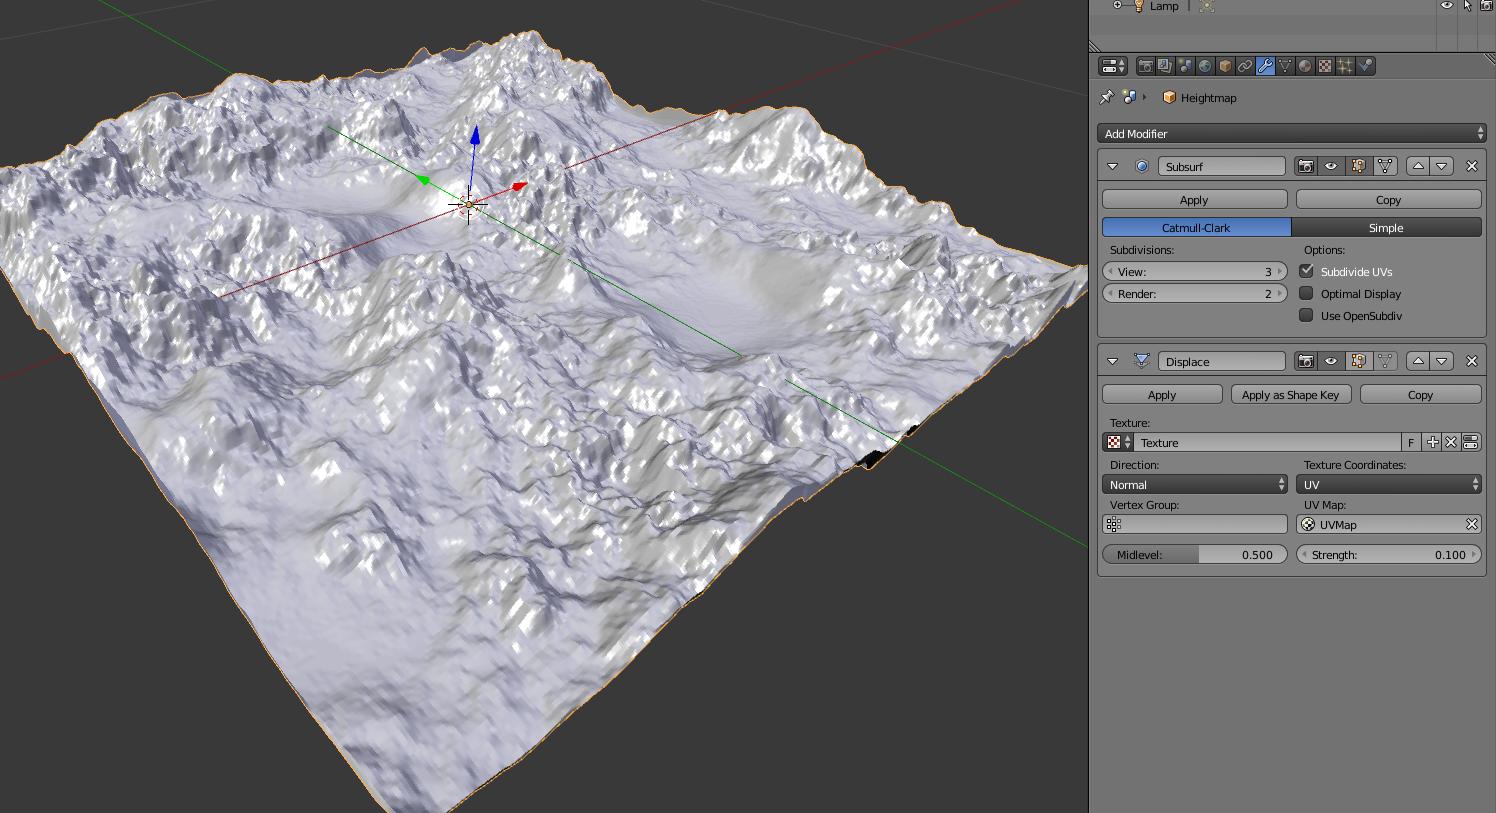1496x813 pixels.
Task: Toggle Subsurf modifier viewport eye visibility
Action: (1331, 166)
